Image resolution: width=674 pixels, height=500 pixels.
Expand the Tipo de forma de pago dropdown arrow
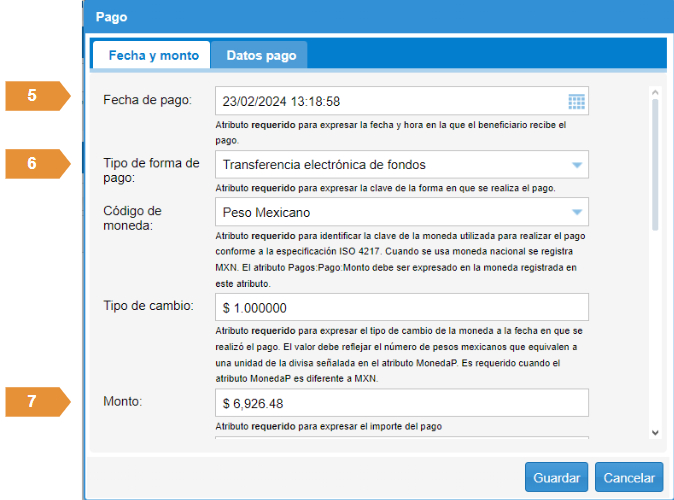click(x=576, y=164)
